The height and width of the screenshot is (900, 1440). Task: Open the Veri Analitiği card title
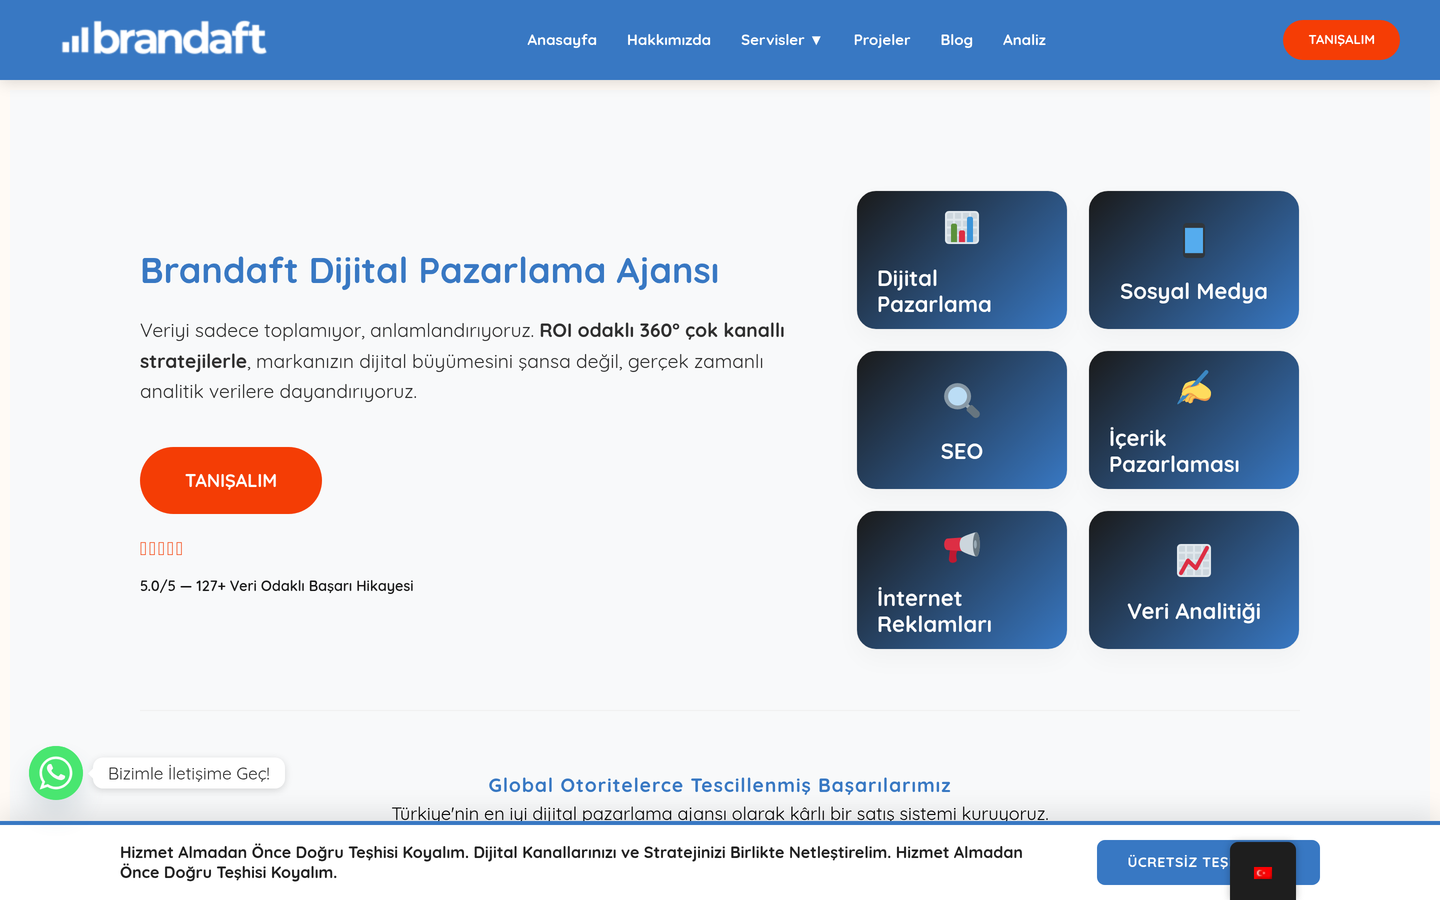1194,611
